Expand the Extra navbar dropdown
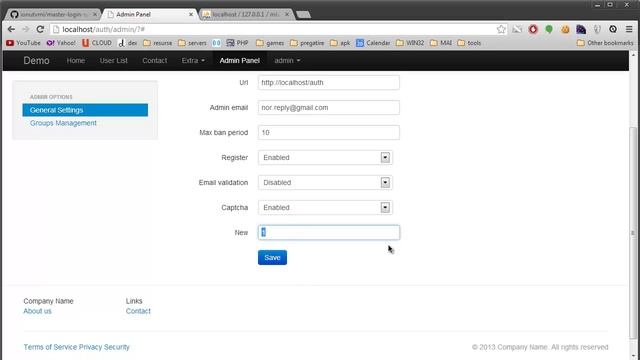Image resolution: width=640 pixels, height=360 pixels. pos(193,60)
